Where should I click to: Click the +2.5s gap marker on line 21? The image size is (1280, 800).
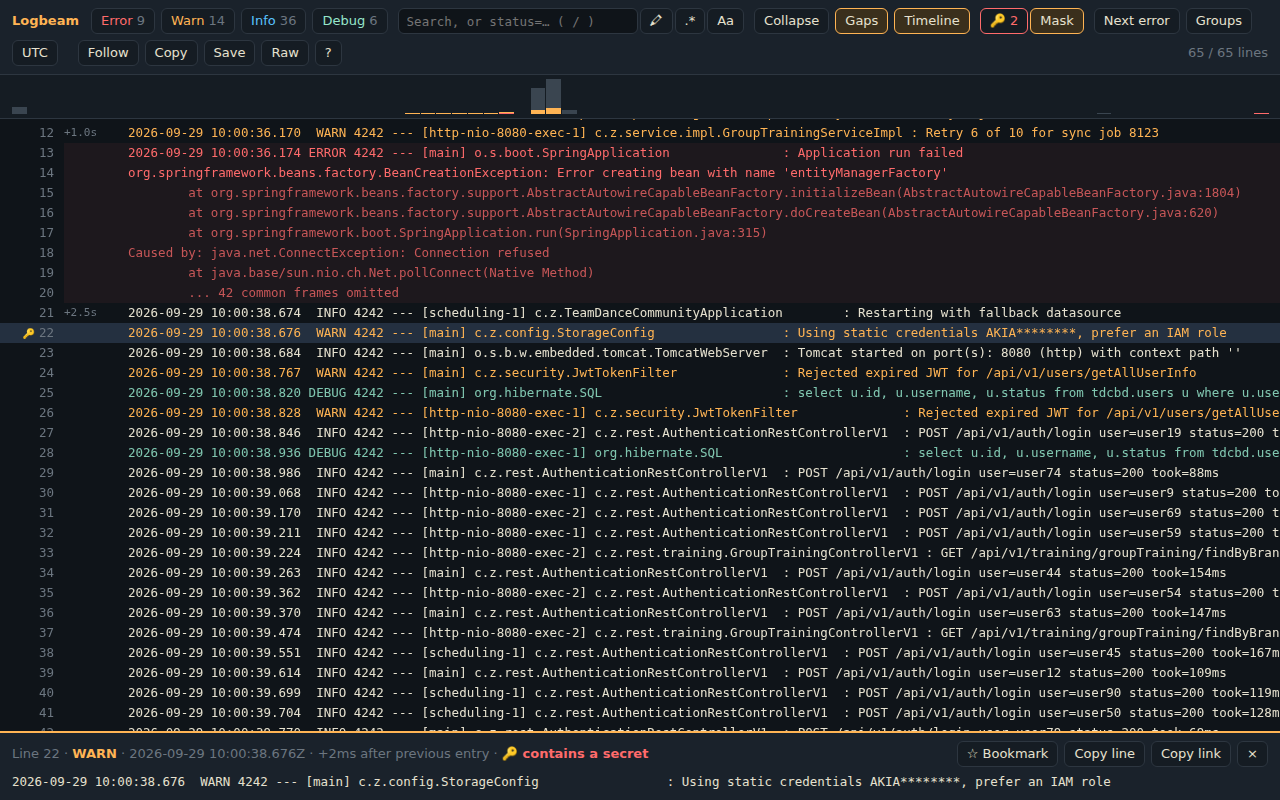[80, 313]
